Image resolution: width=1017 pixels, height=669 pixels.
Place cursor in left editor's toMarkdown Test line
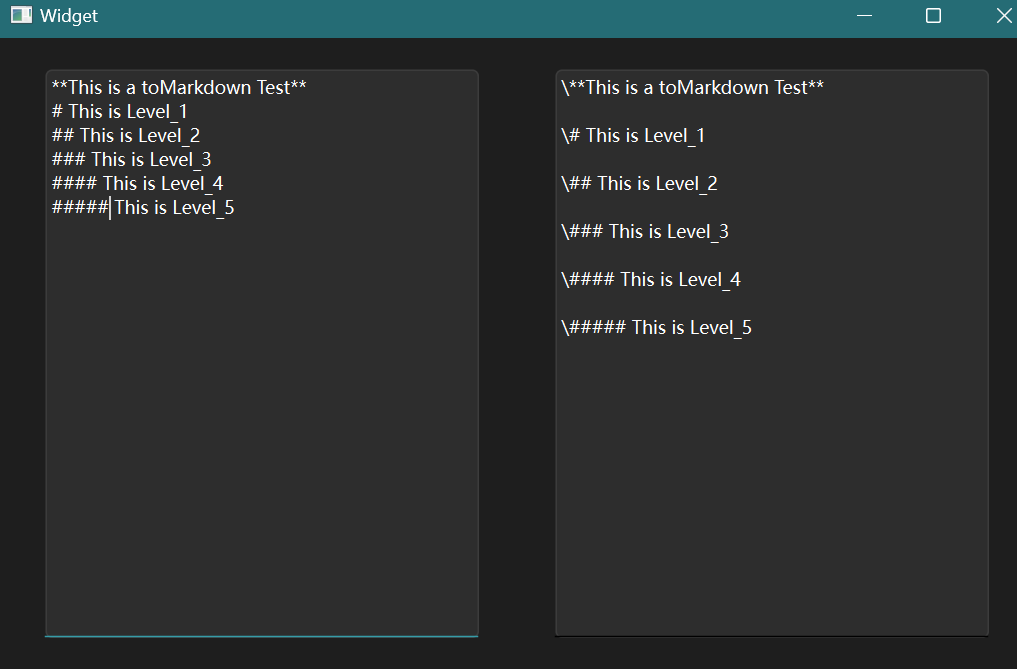179,88
